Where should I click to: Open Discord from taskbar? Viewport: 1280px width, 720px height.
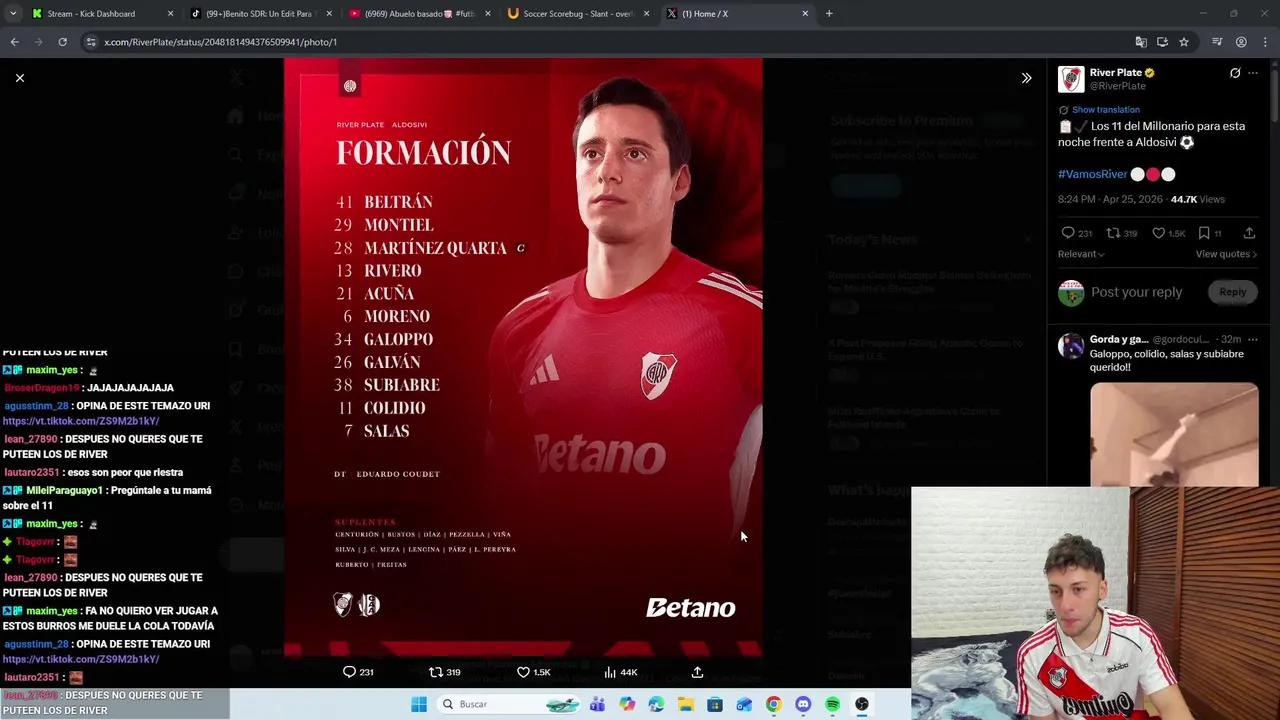coord(803,704)
